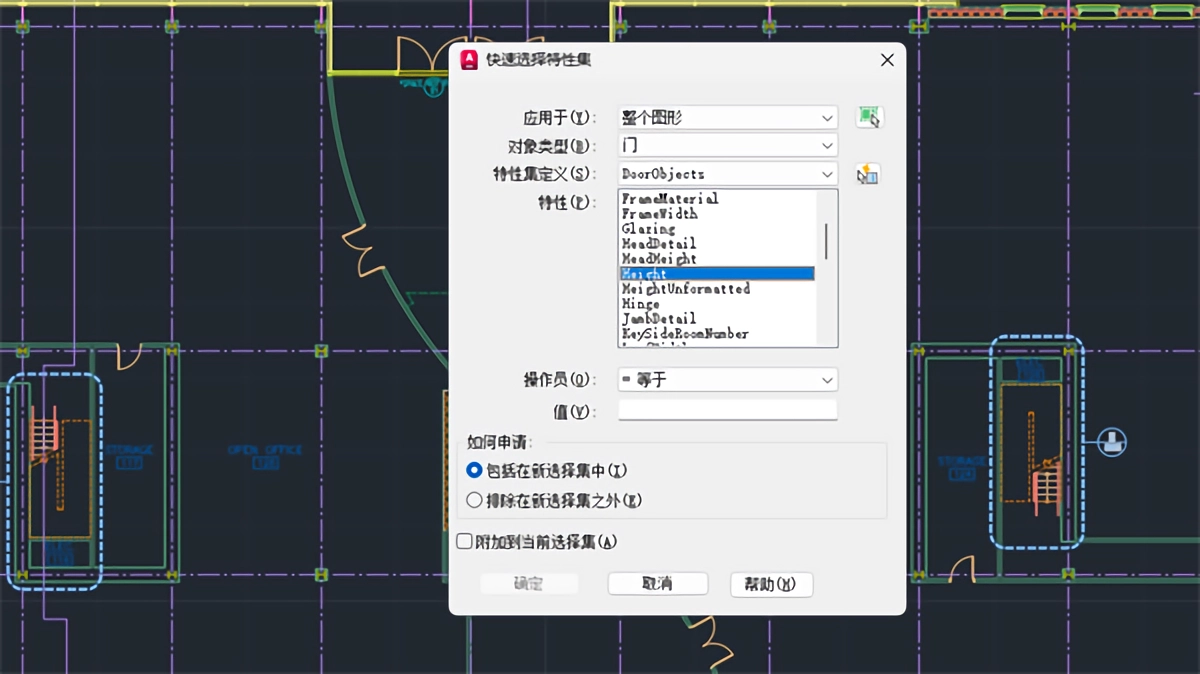Select the 包括在新选择集中 radio button
This screenshot has width=1200, height=674.
point(474,470)
